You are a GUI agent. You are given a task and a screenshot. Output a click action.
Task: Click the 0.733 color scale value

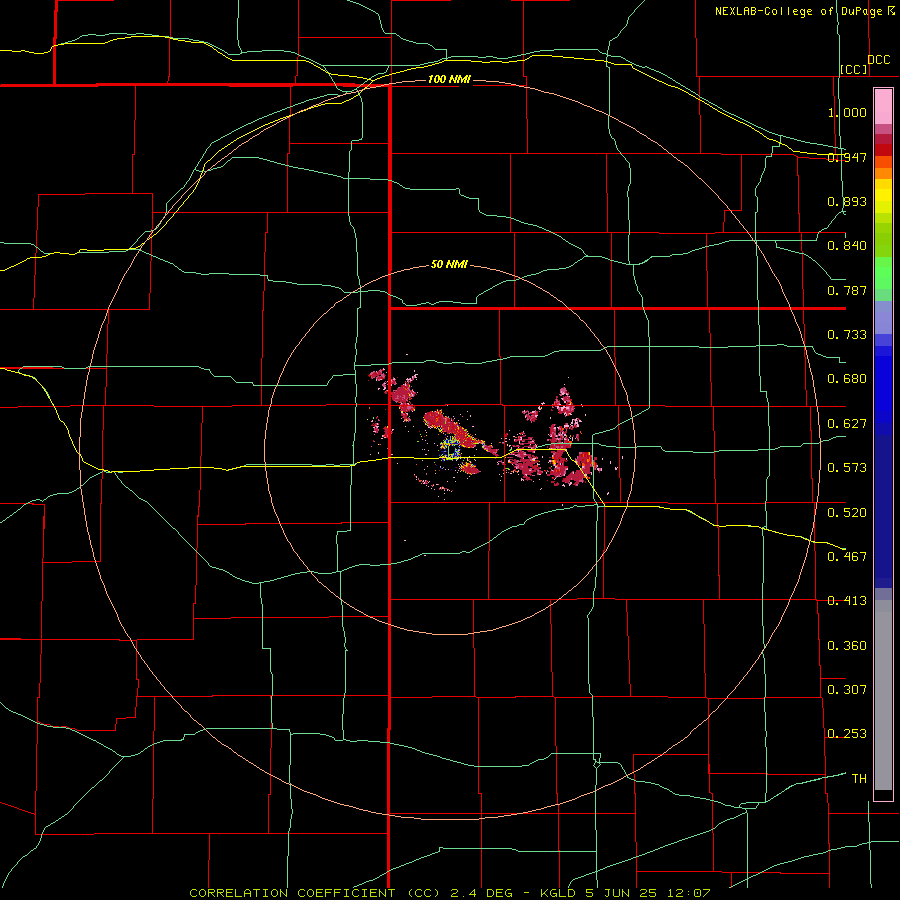click(847, 335)
